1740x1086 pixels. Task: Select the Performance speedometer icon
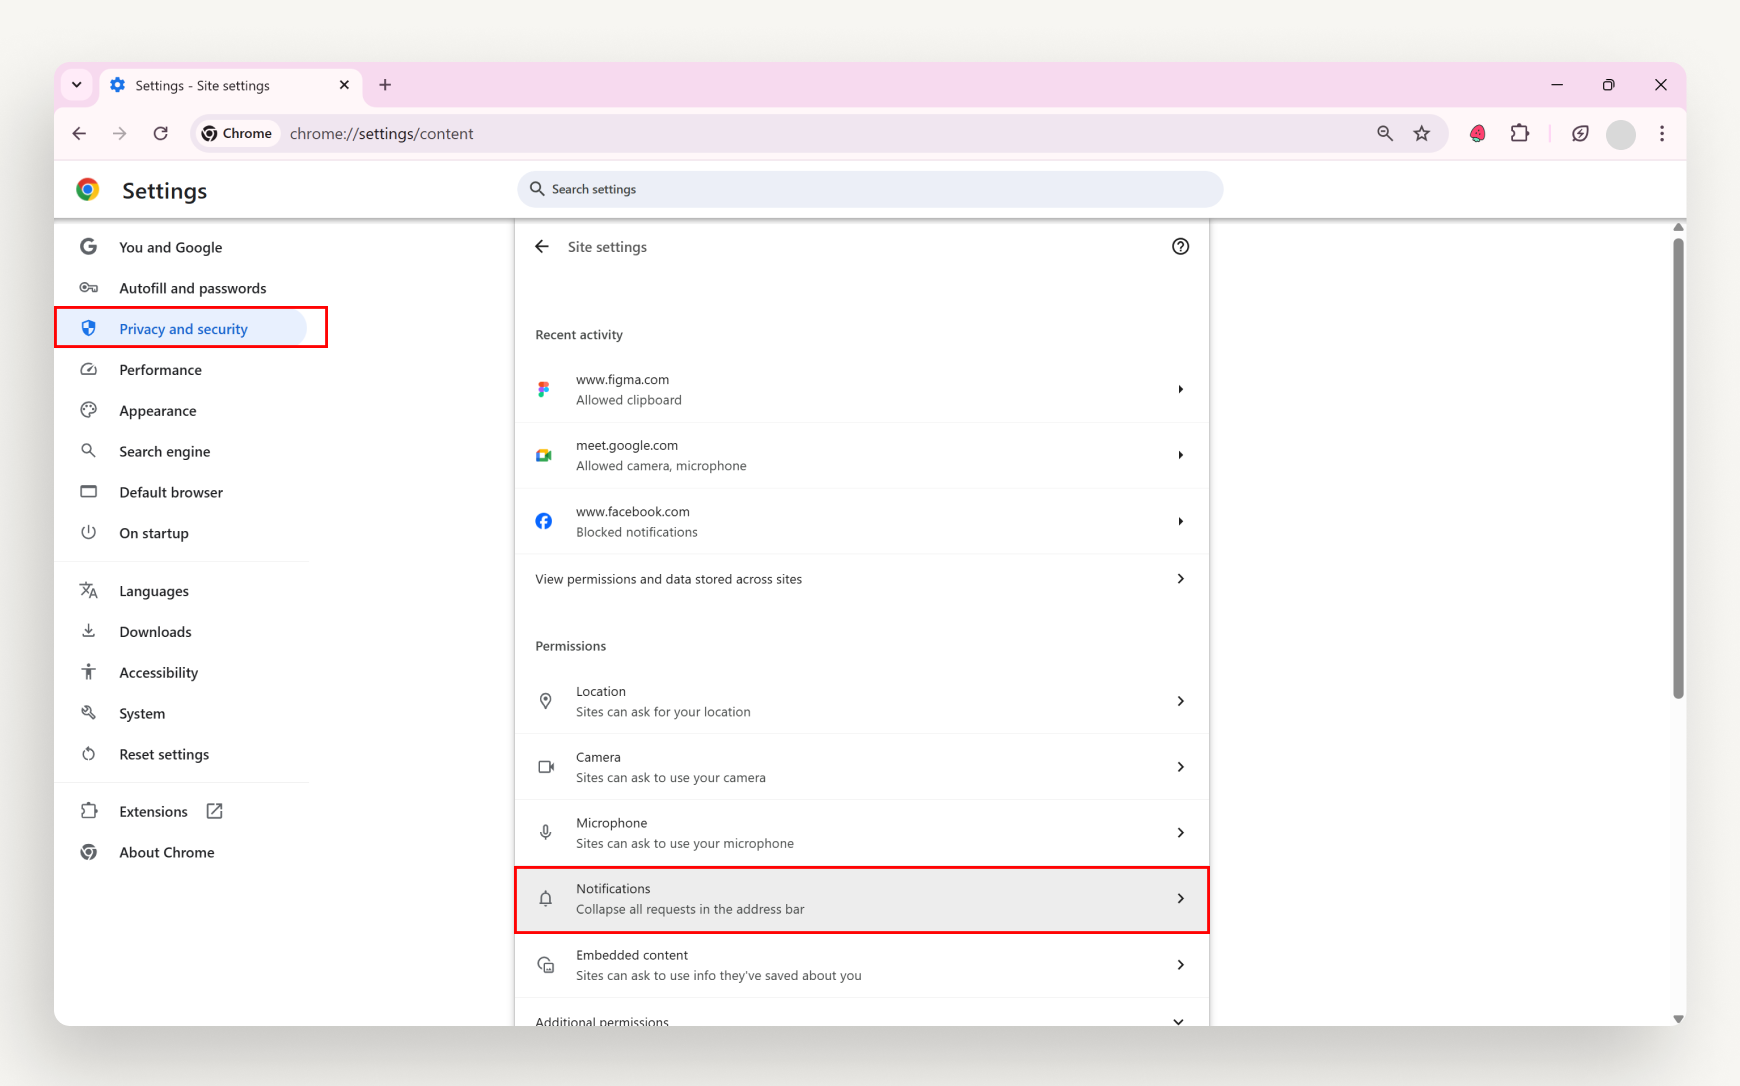click(x=89, y=369)
